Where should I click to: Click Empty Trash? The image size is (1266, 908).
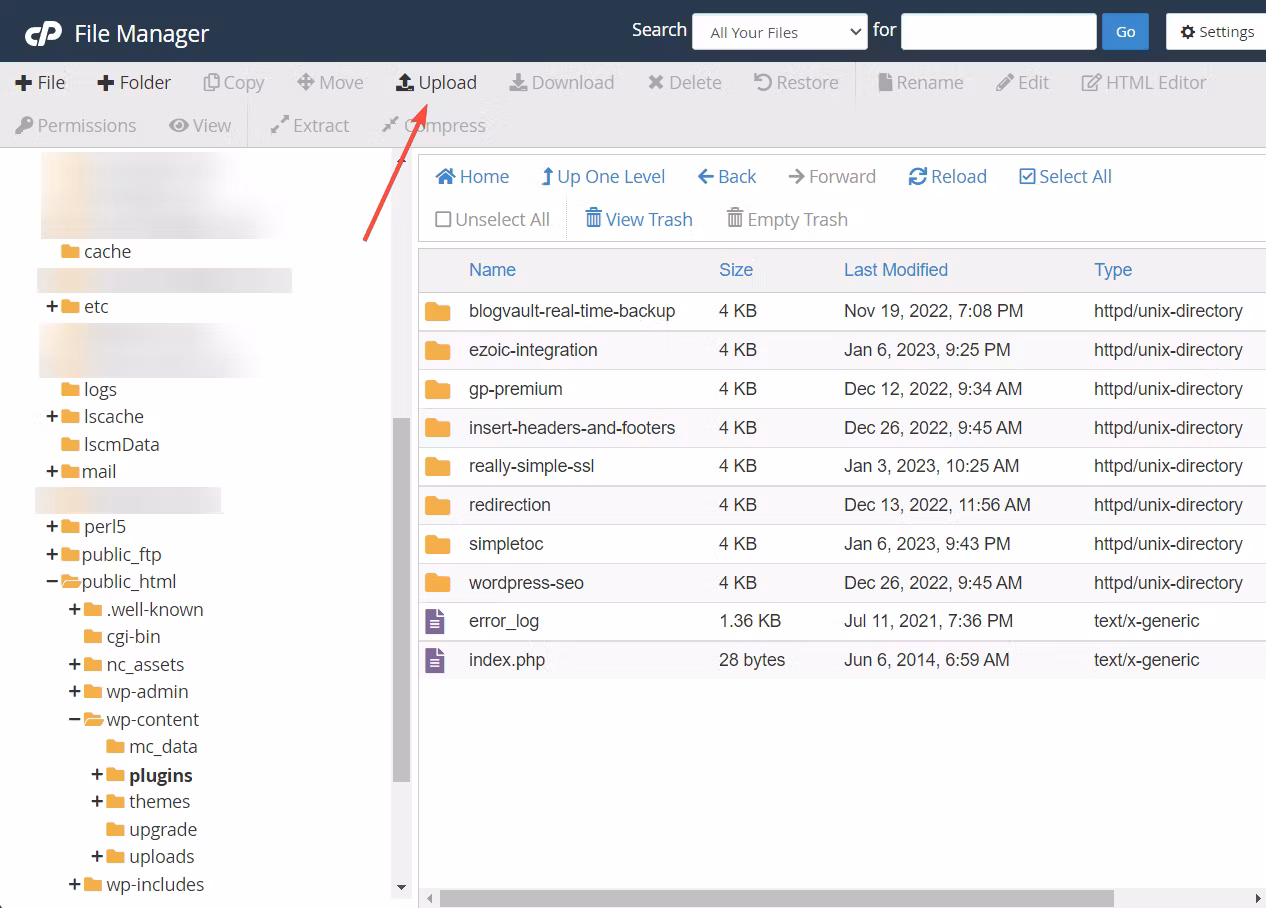pyautogui.click(x=787, y=219)
